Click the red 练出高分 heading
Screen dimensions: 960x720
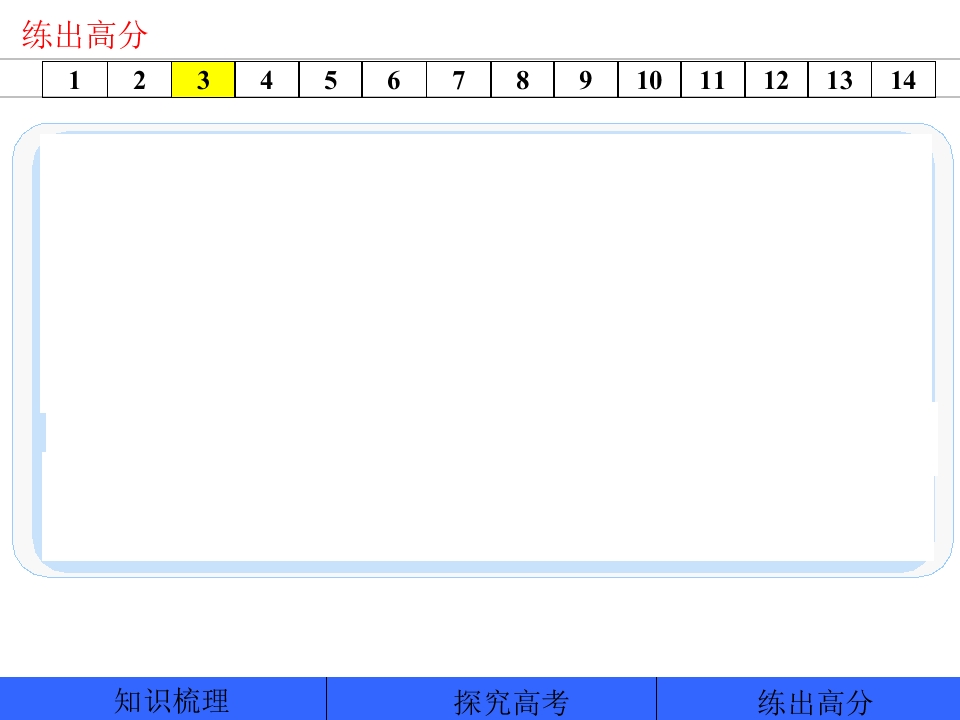click(x=84, y=34)
